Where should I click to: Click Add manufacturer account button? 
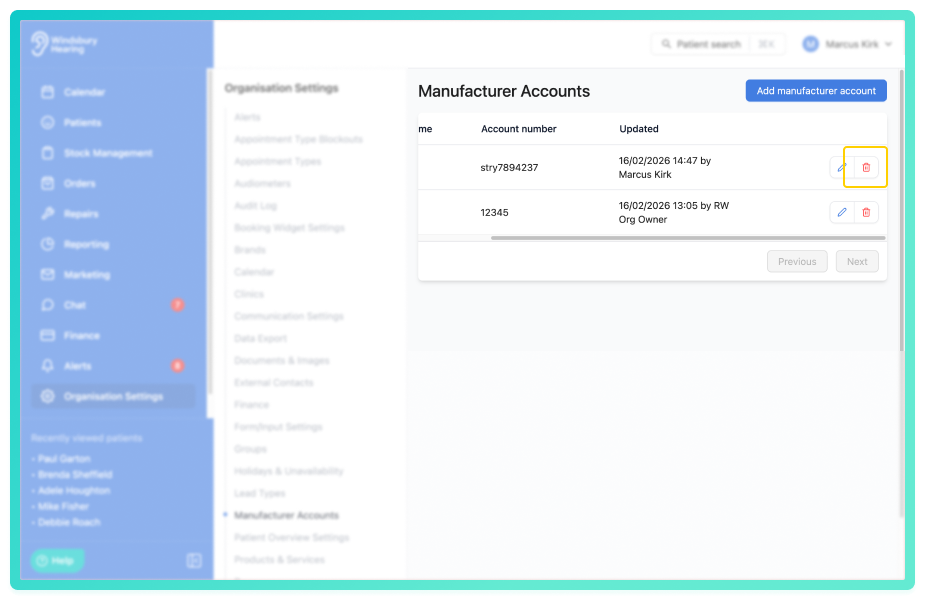(x=816, y=91)
